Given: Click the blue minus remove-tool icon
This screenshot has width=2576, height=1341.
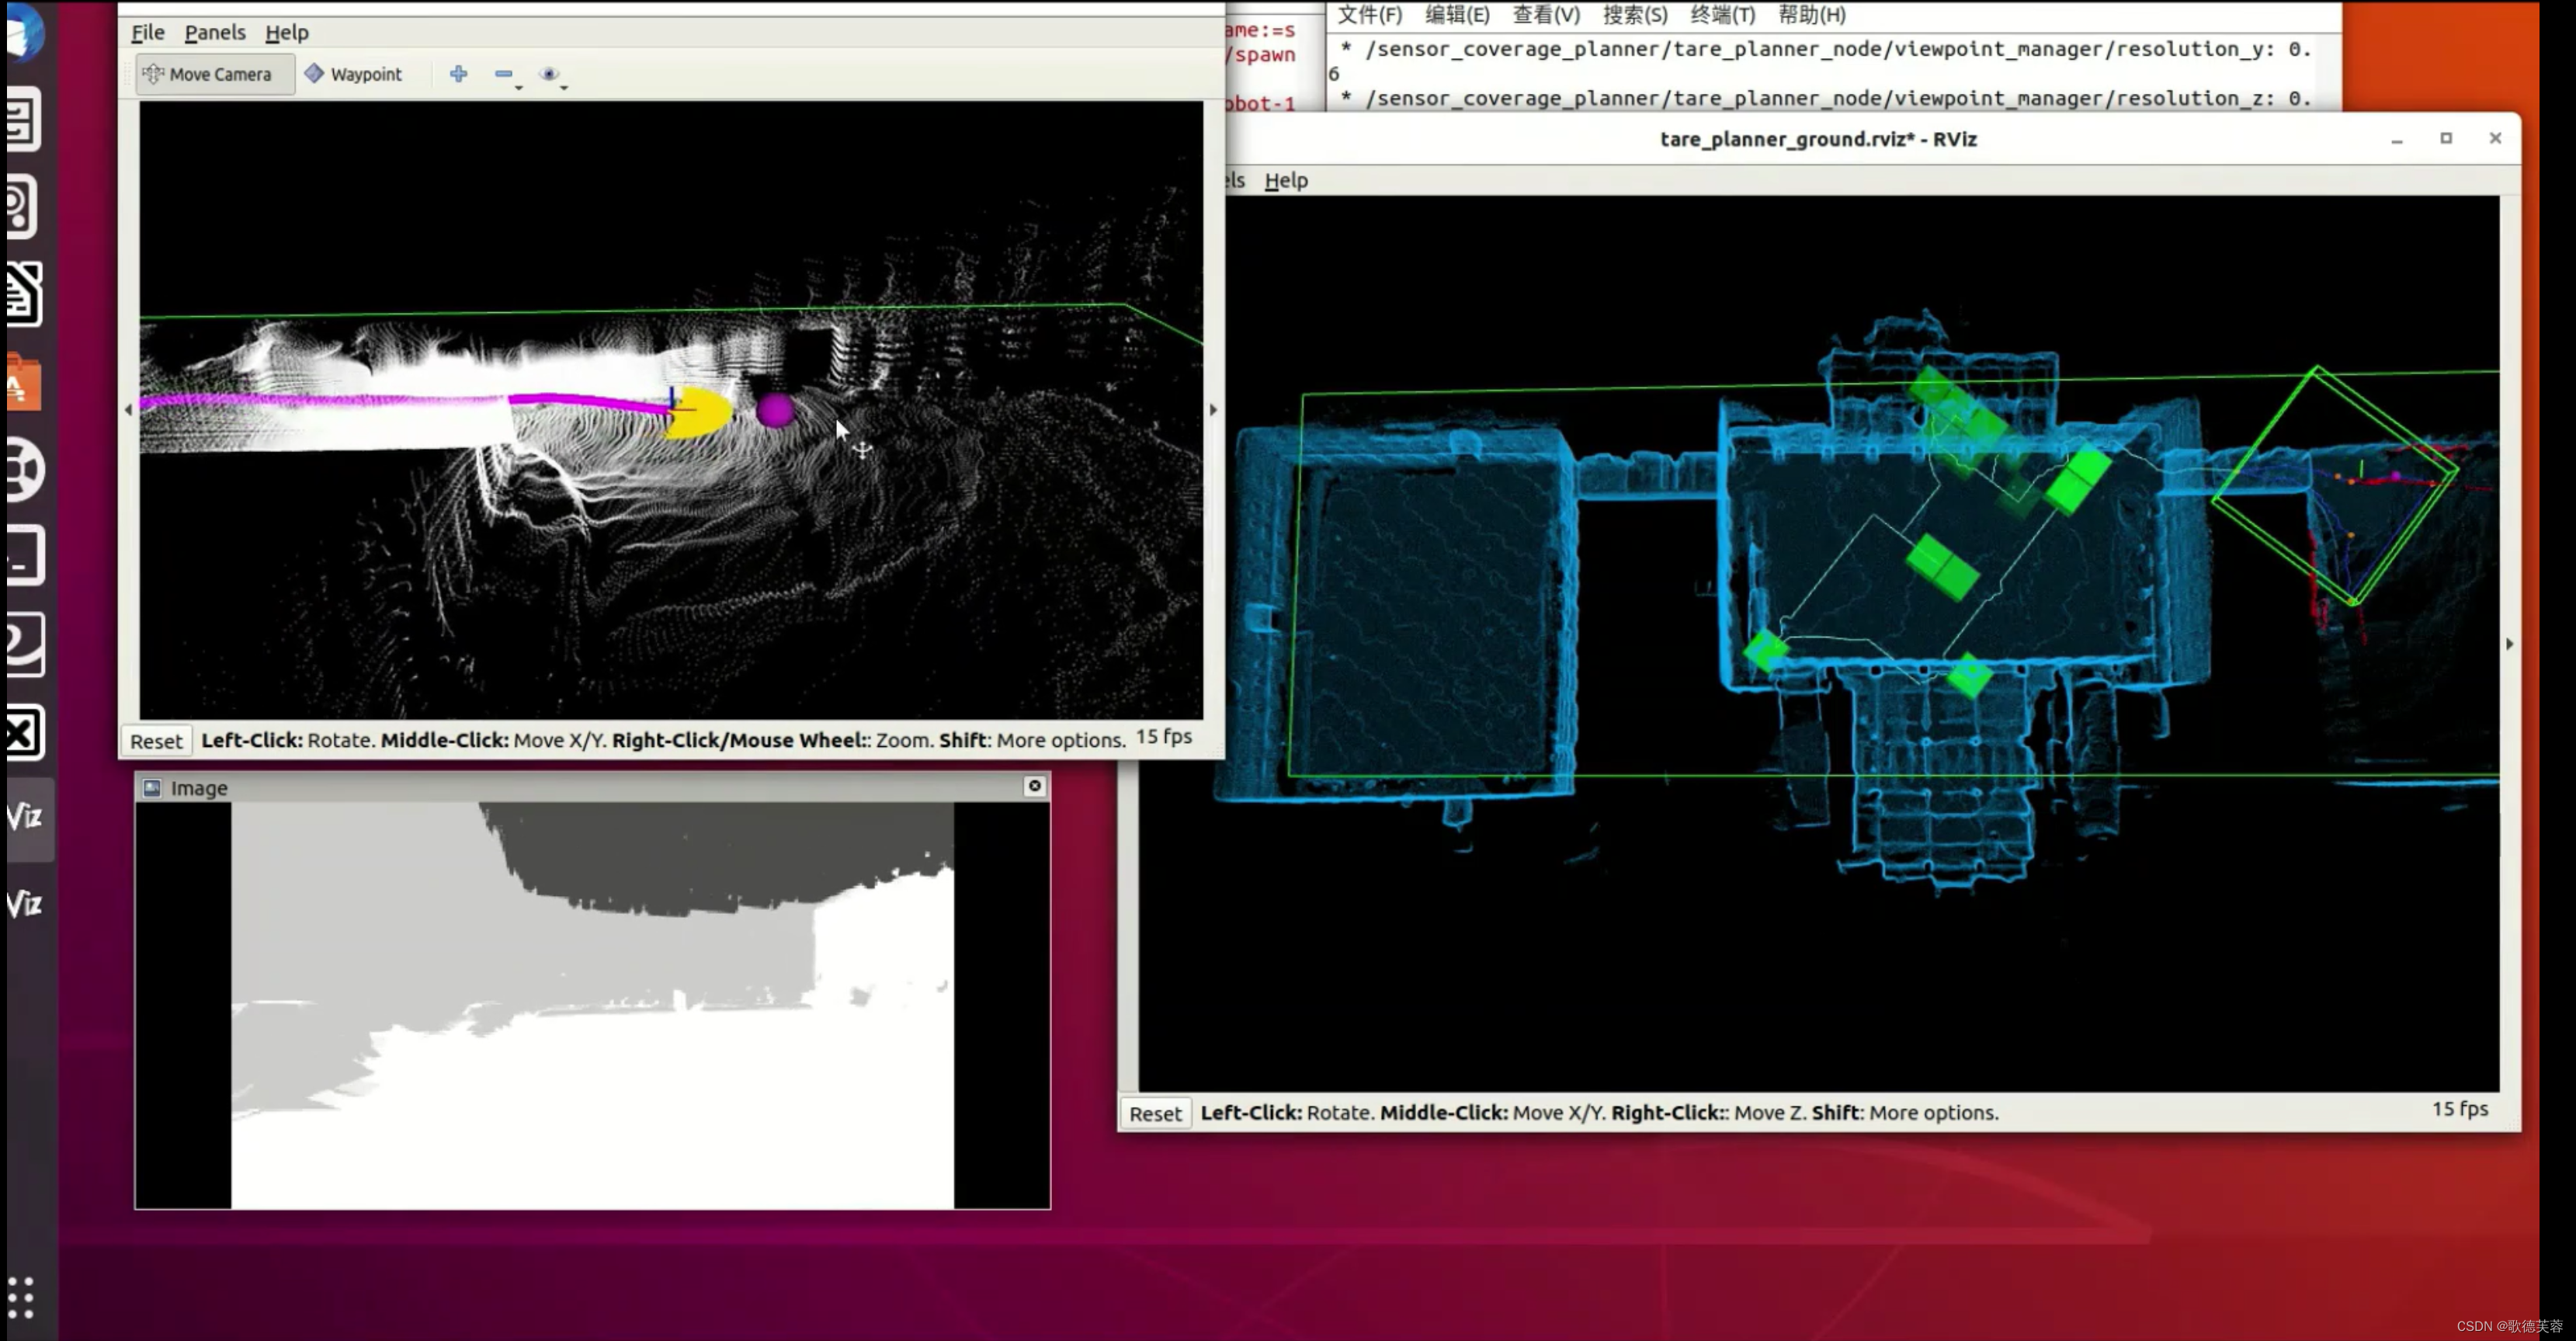Looking at the screenshot, I should (x=503, y=73).
